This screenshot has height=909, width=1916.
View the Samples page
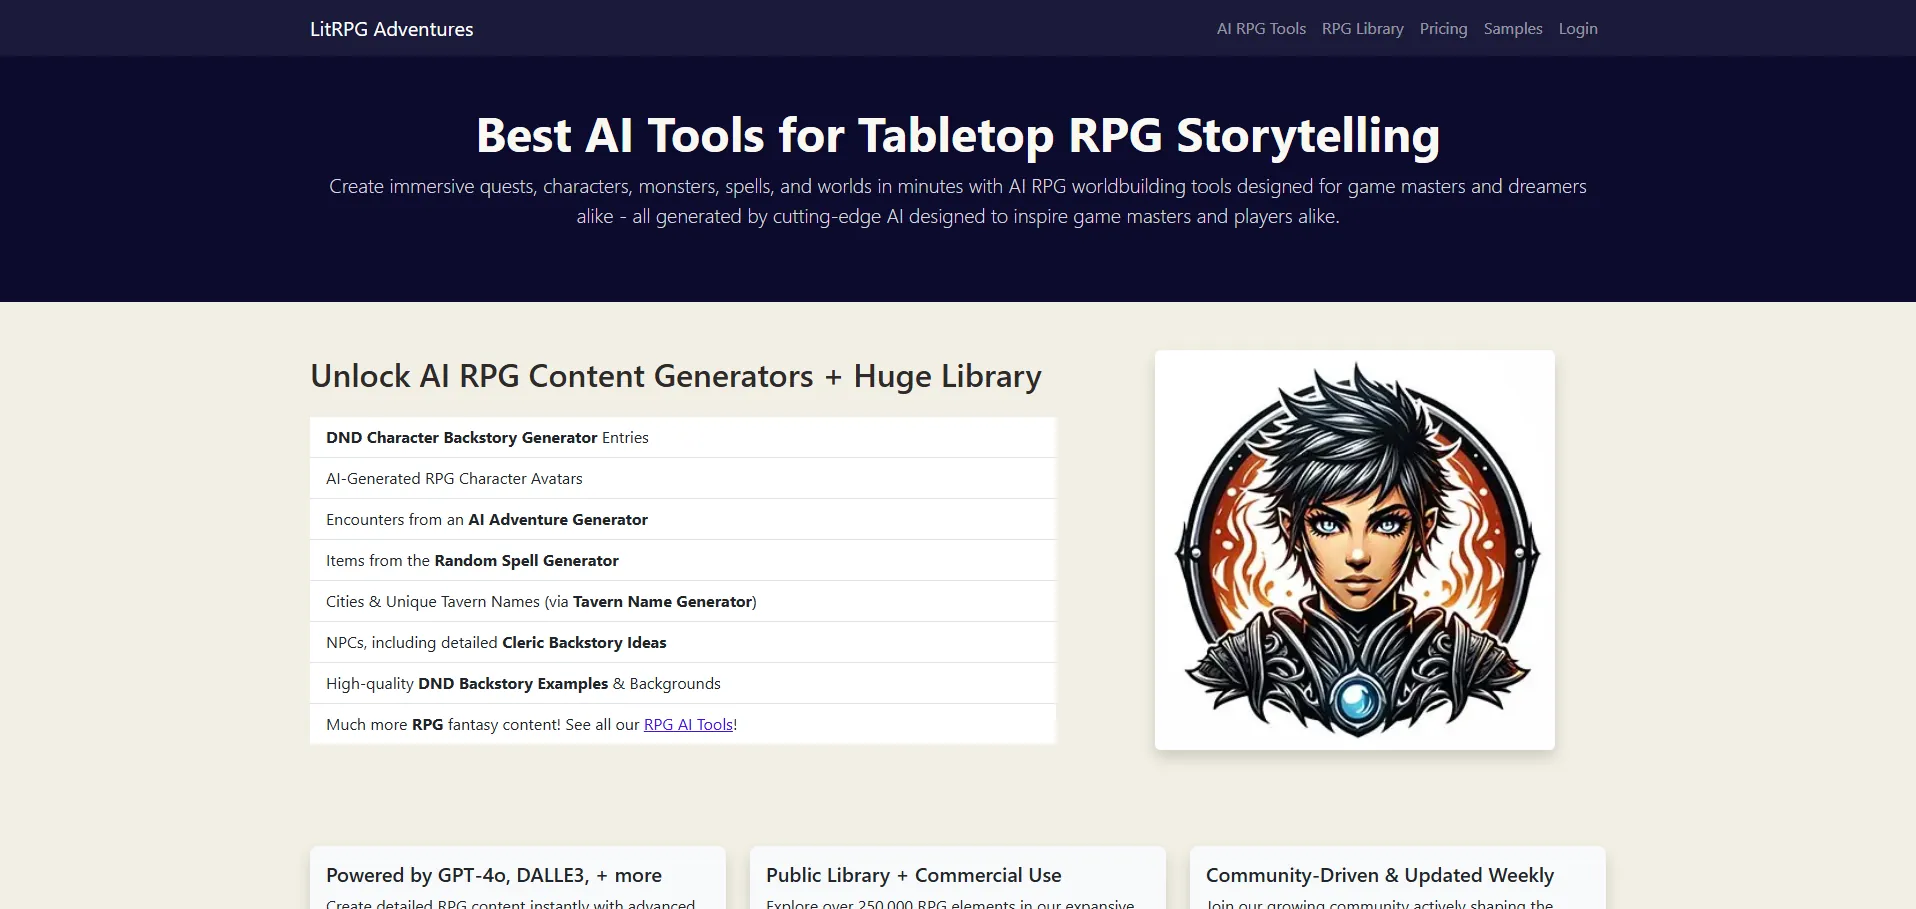tap(1512, 29)
